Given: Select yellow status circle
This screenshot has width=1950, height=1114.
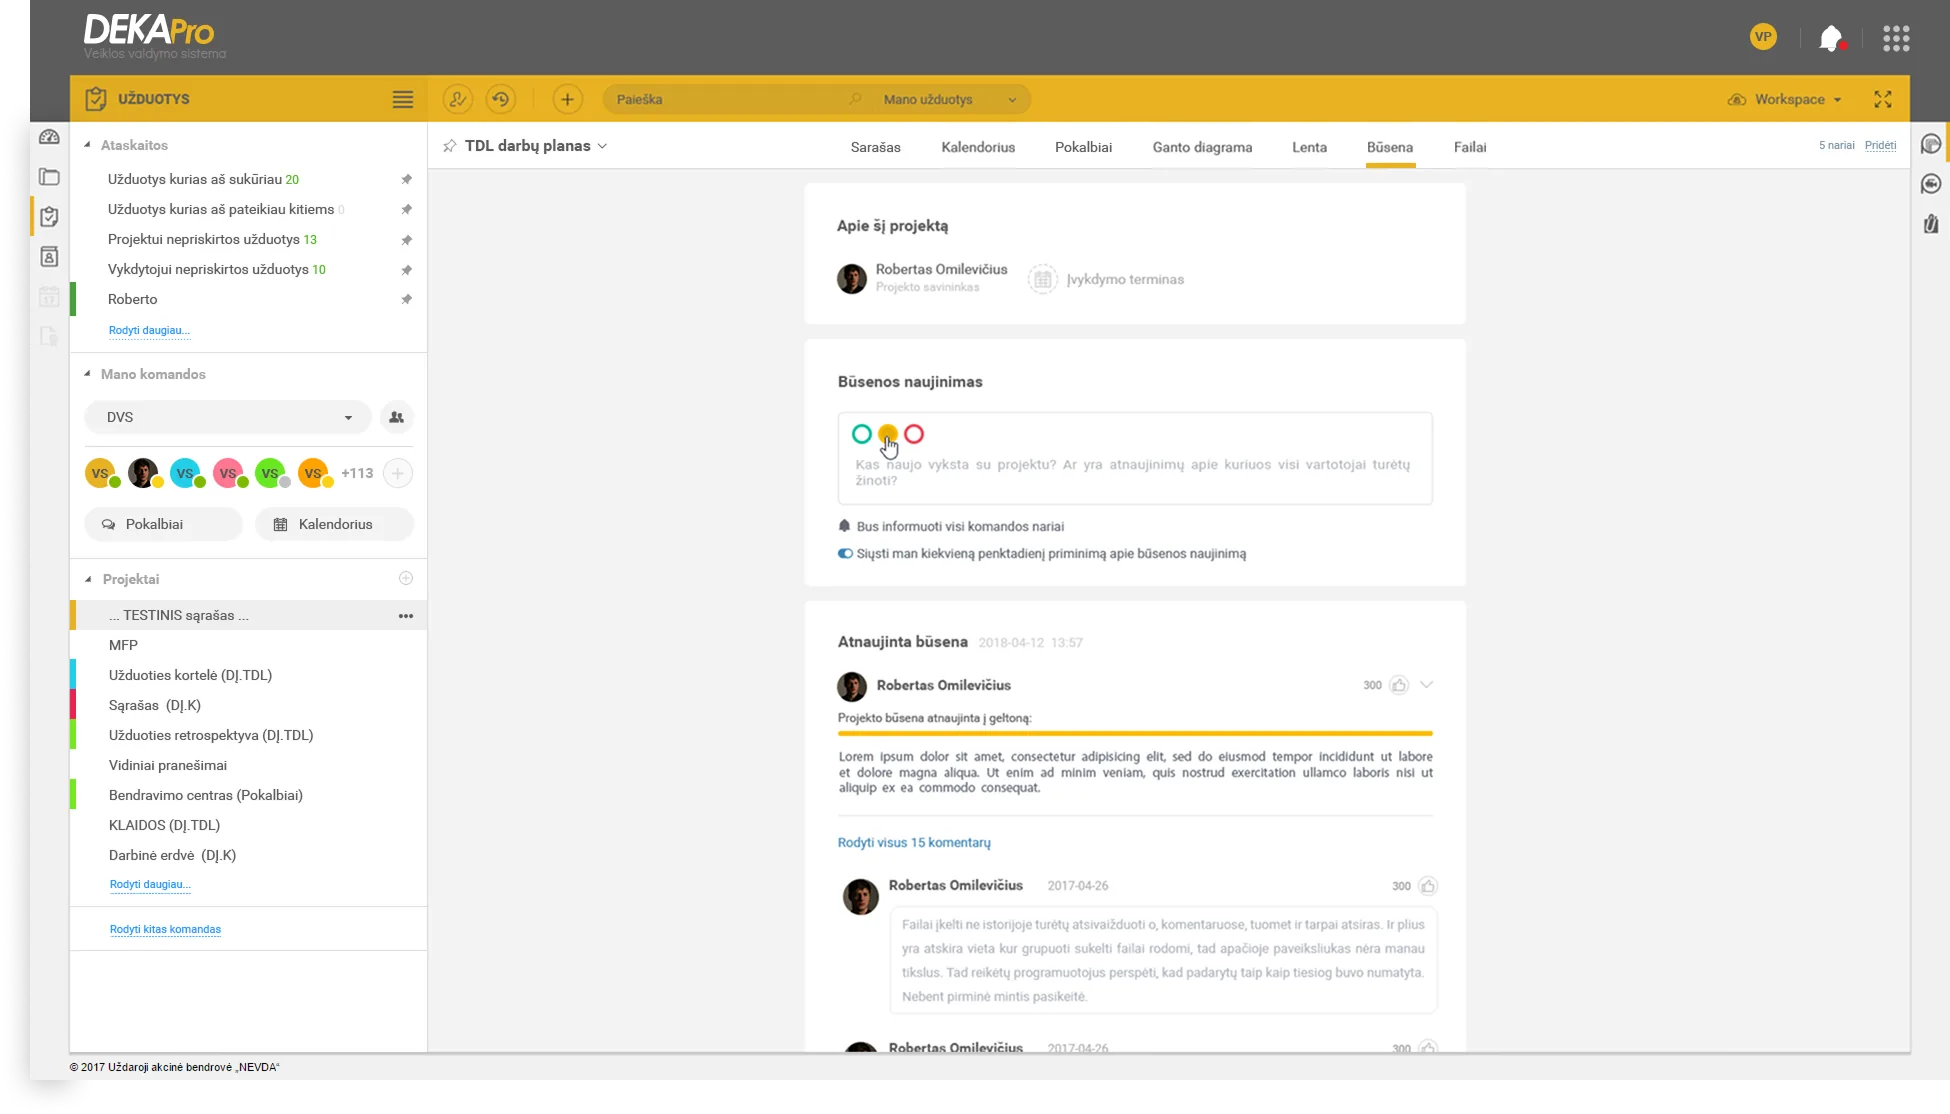Looking at the screenshot, I should 887,434.
